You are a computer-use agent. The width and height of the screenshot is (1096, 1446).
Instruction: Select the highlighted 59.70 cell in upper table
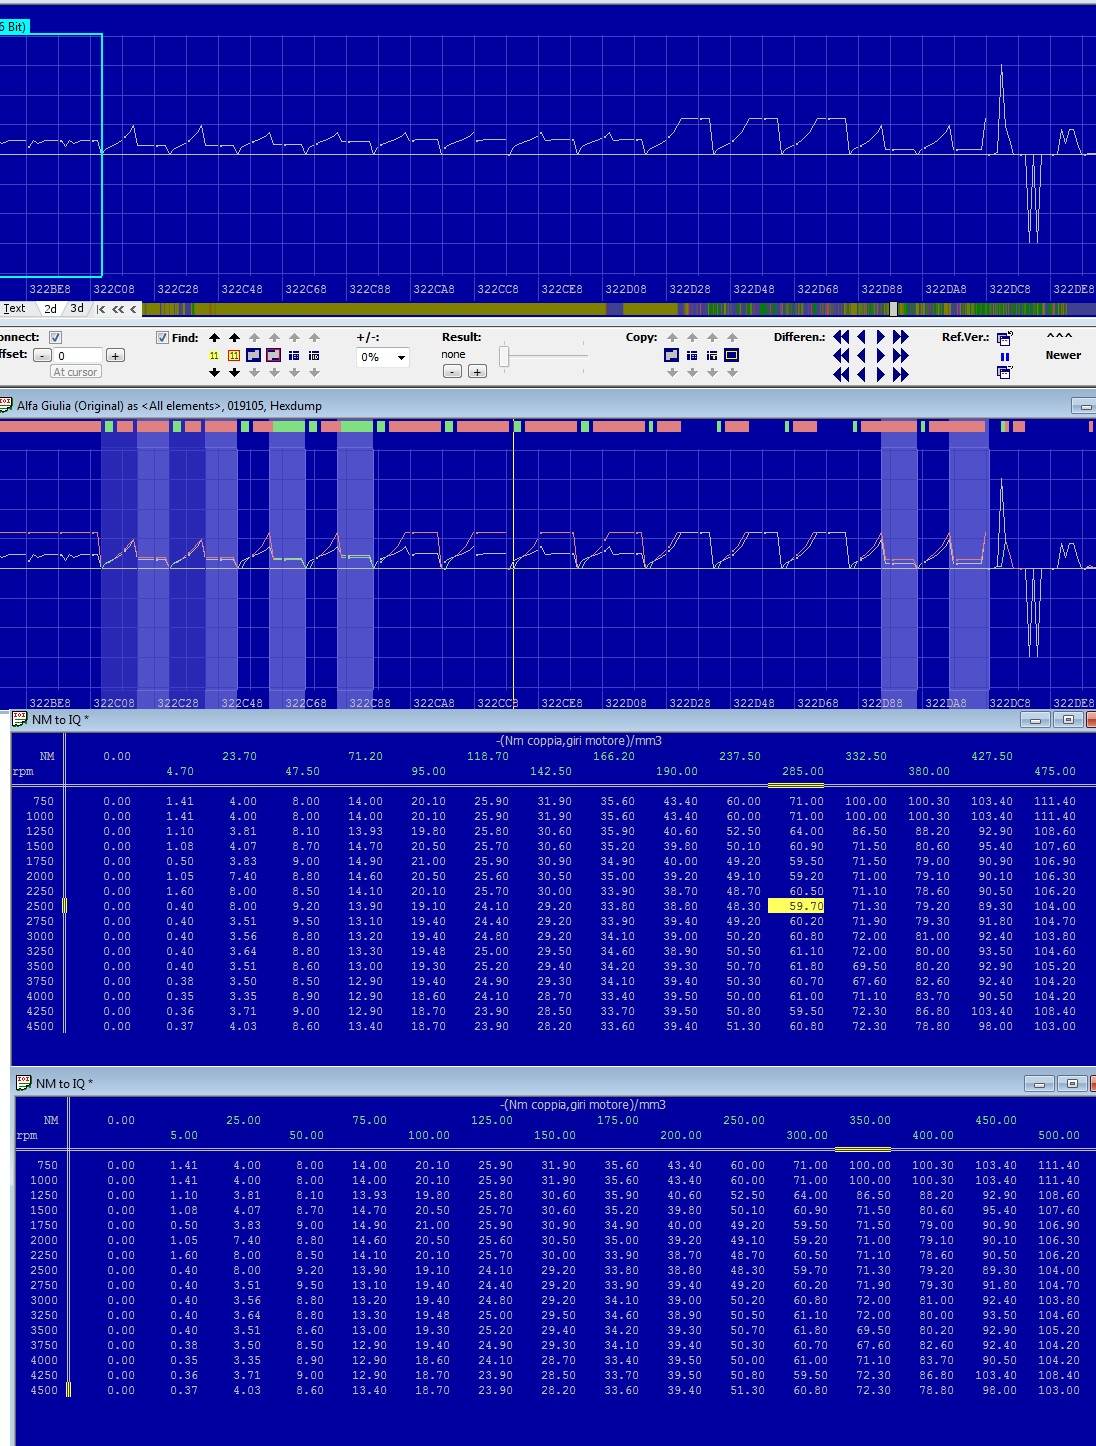coord(796,906)
